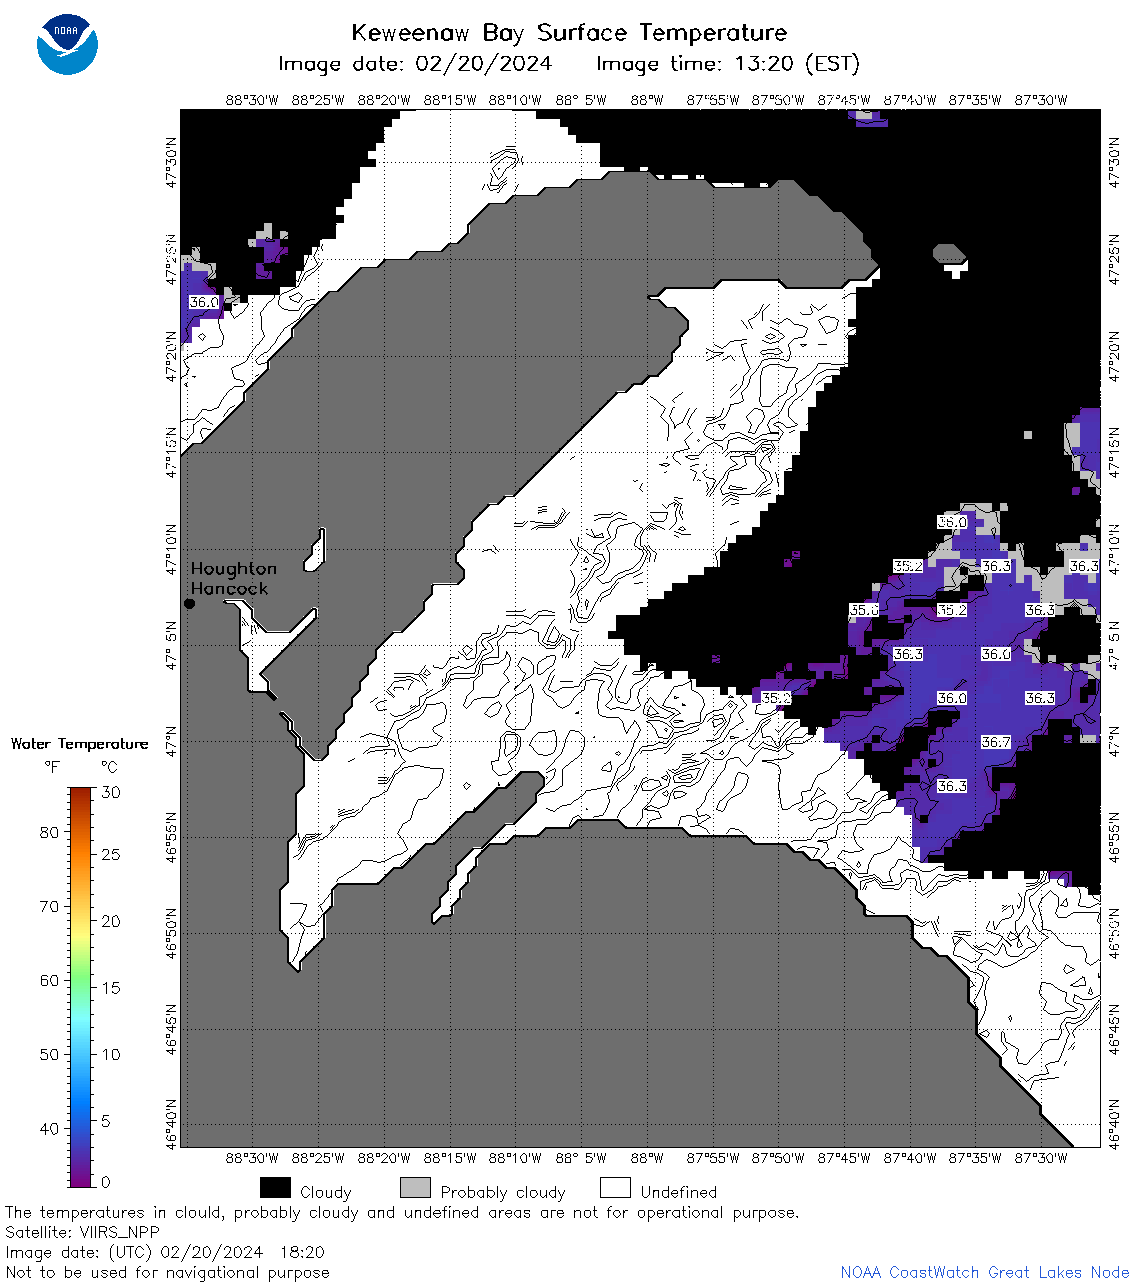The image size is (1140, 1288).
Task: Click the NOAA CoastWatch Great Lakes Node link
Action: pos(985,1272)
